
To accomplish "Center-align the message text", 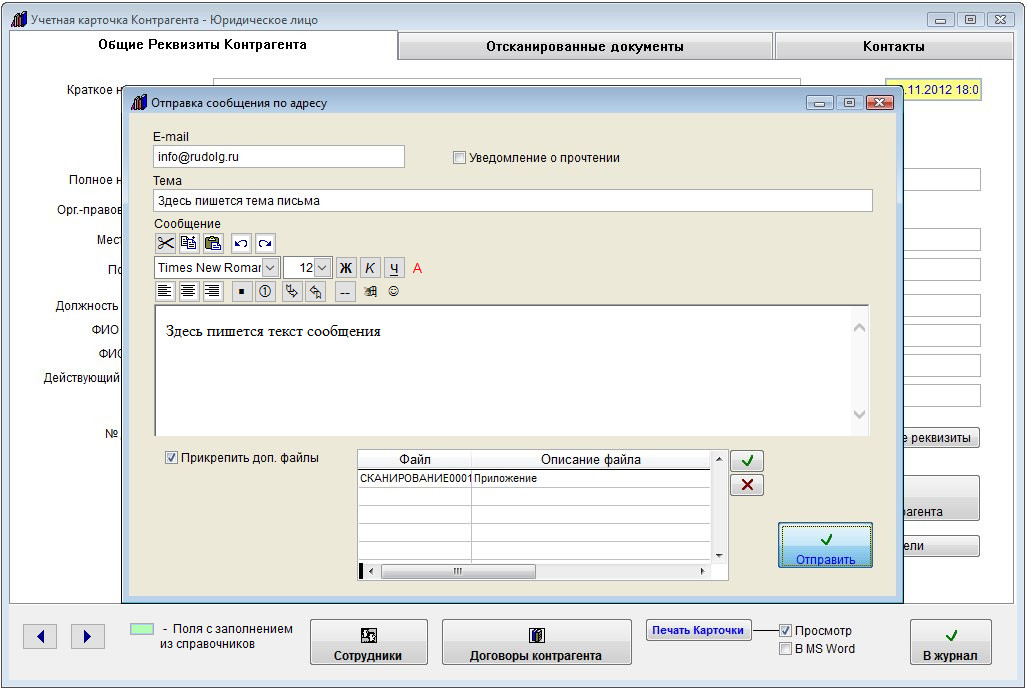I will tap(188, 292).
